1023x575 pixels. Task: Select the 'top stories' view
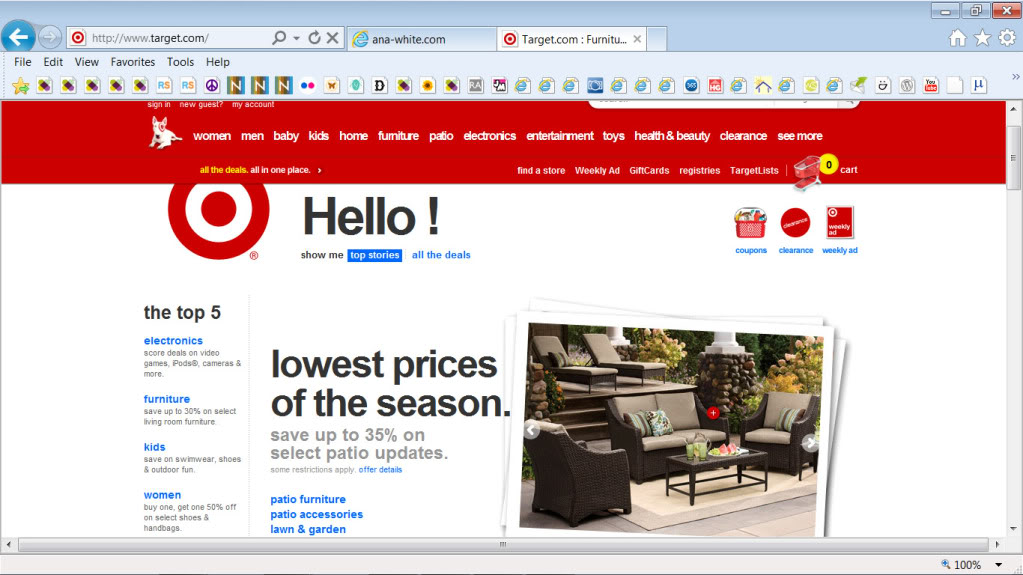374,255
